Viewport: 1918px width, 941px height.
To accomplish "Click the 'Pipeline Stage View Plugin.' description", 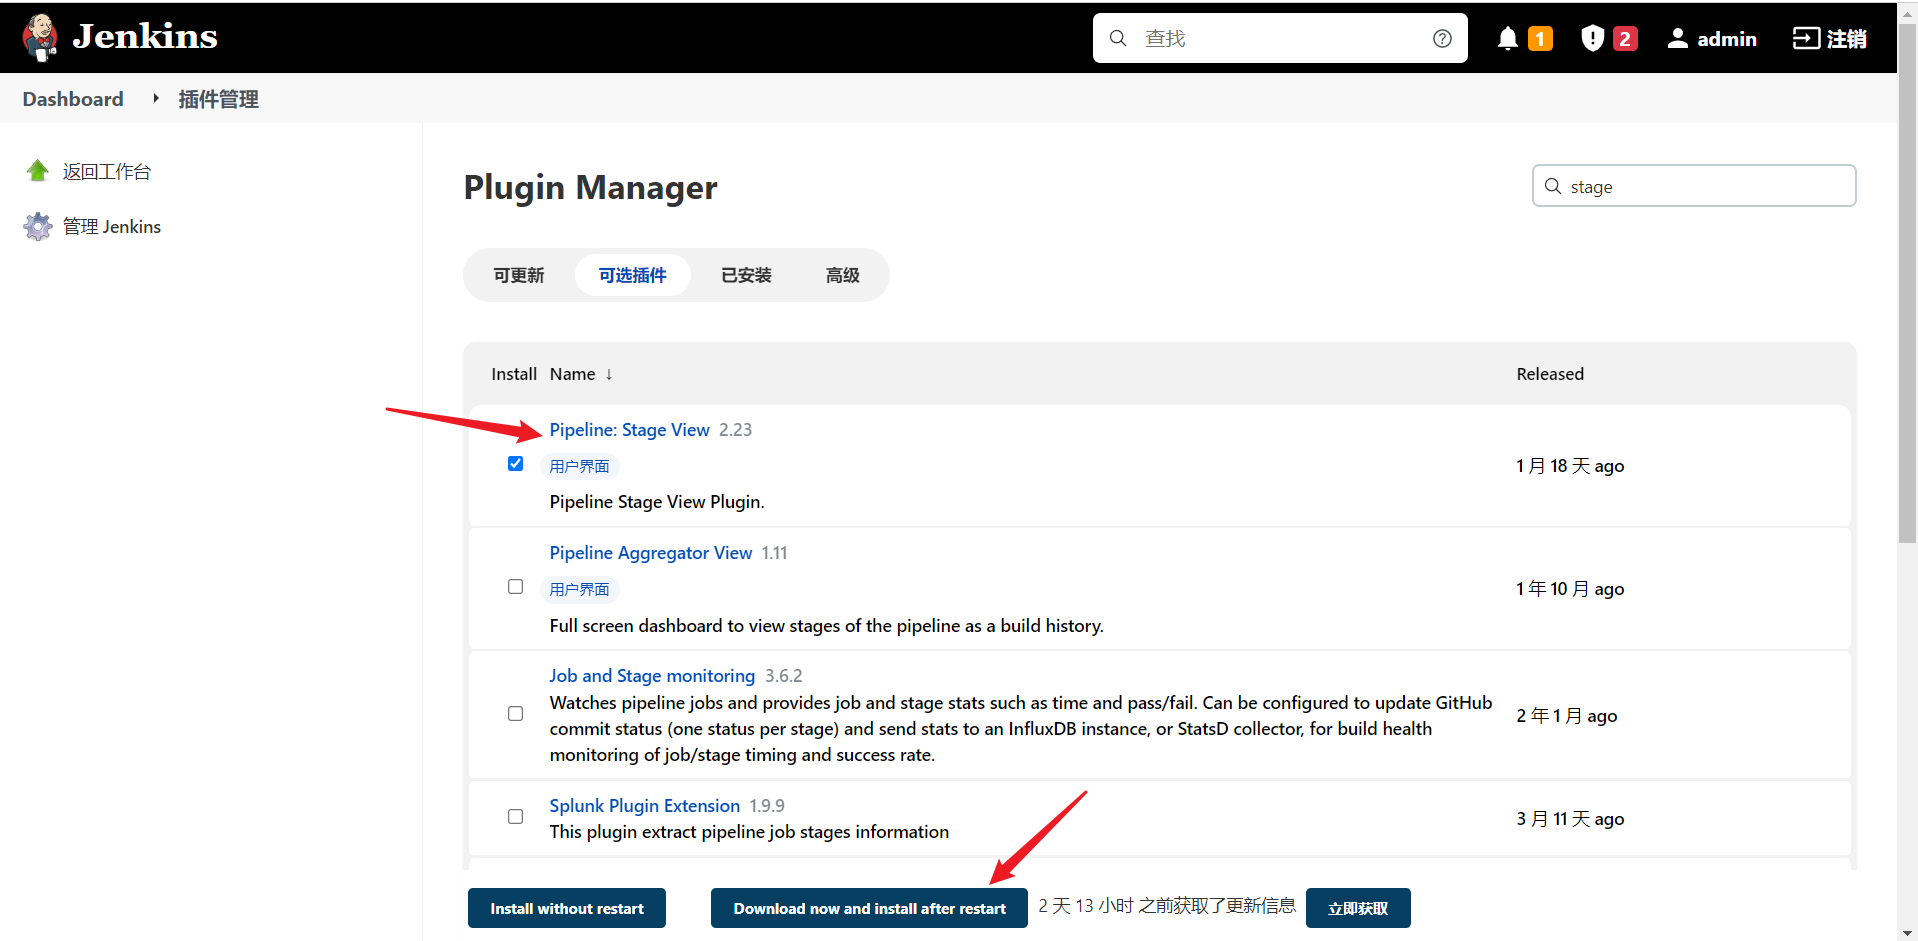I will 657,502.
